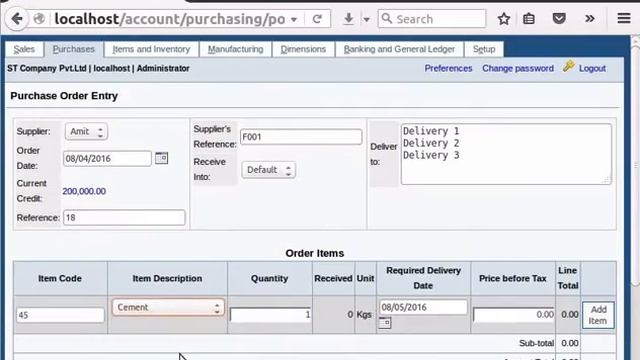
Task: Expand the downloads dropdown arrow
Action: point(366,19)
